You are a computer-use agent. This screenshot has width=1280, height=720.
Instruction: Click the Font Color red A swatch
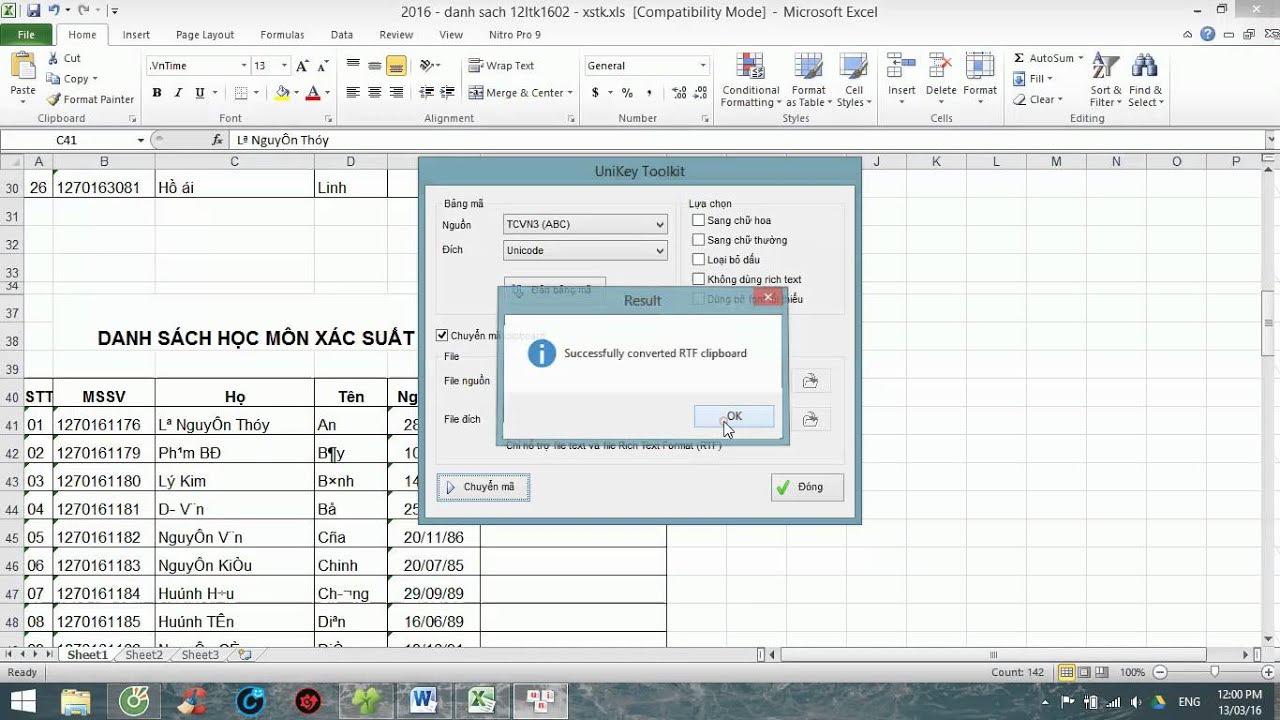click(313, 93)
